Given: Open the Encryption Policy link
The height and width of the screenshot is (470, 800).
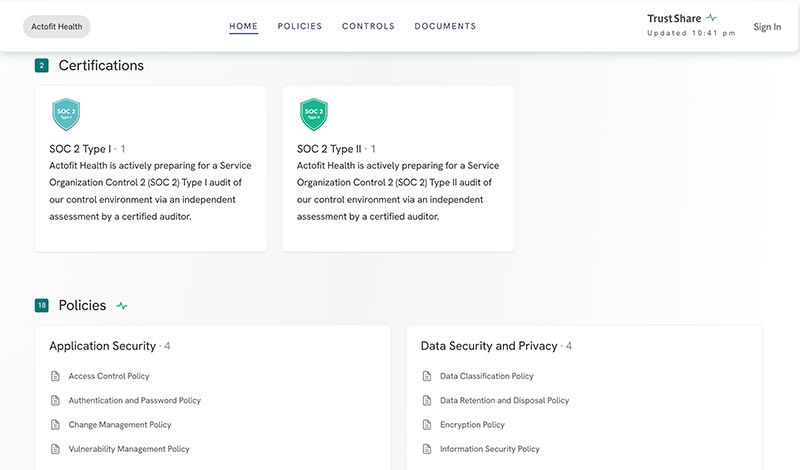Looking at the screenshot, I should click(472, 425).
